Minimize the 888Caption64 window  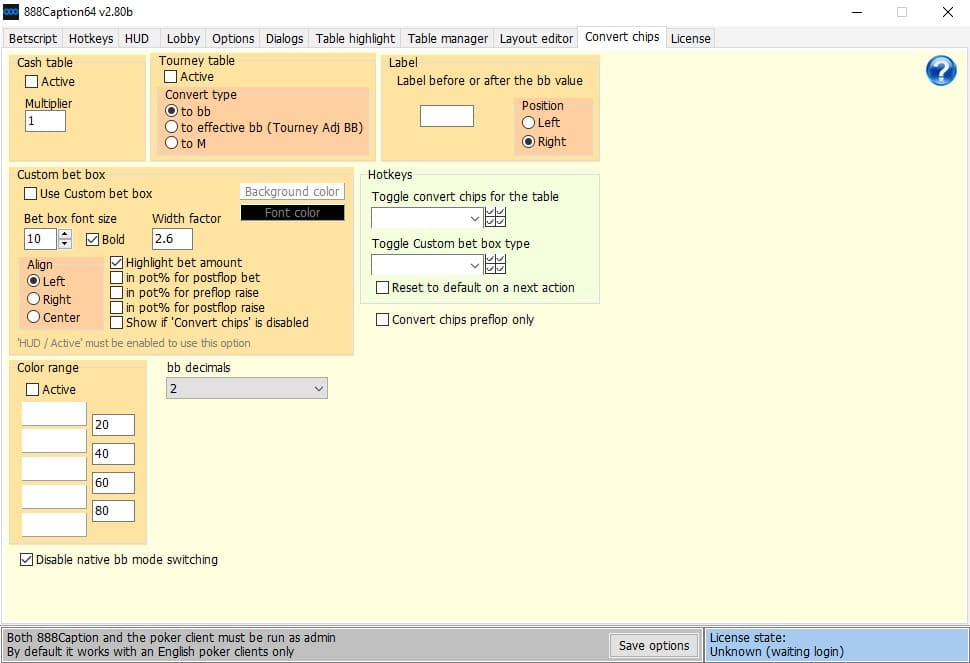click(857, 12)
